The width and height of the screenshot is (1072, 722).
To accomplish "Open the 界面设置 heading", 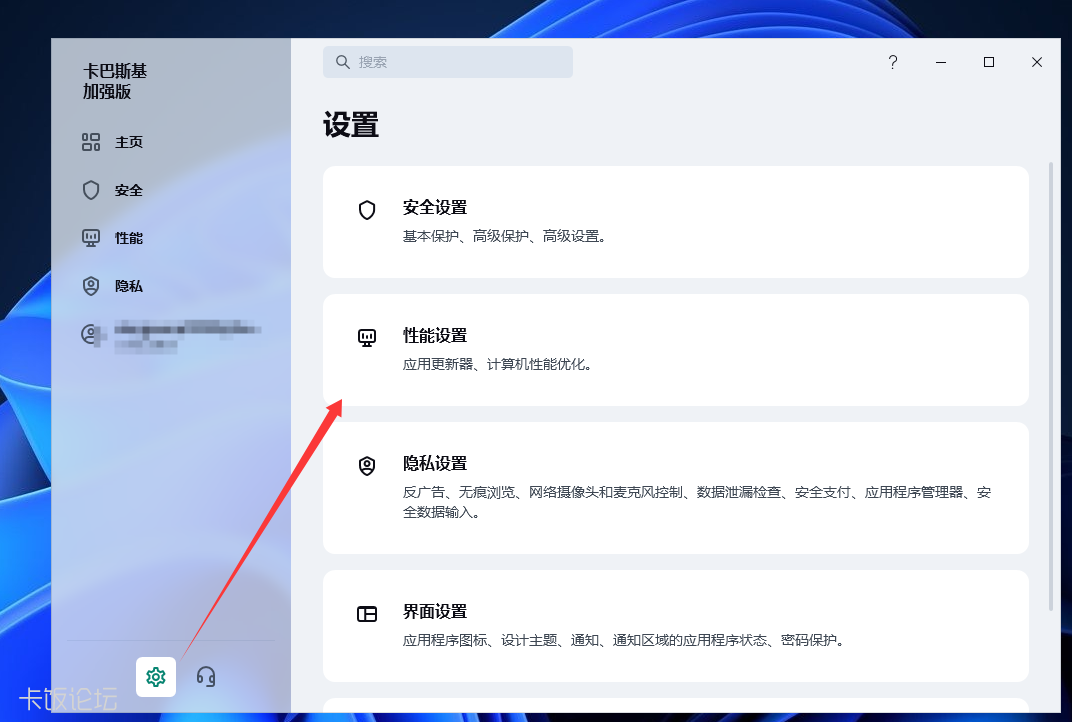I will coord(435,611).
